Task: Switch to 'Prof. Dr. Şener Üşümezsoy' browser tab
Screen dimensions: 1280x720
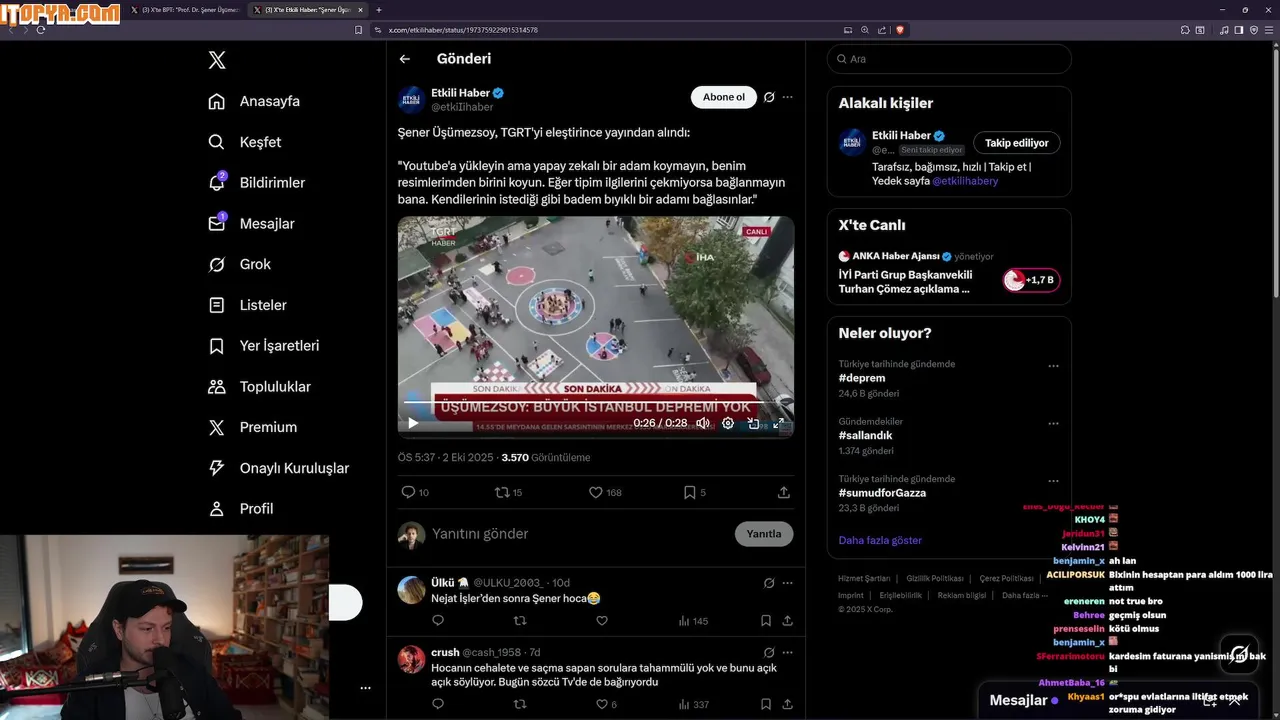Action: coord(186,9)
